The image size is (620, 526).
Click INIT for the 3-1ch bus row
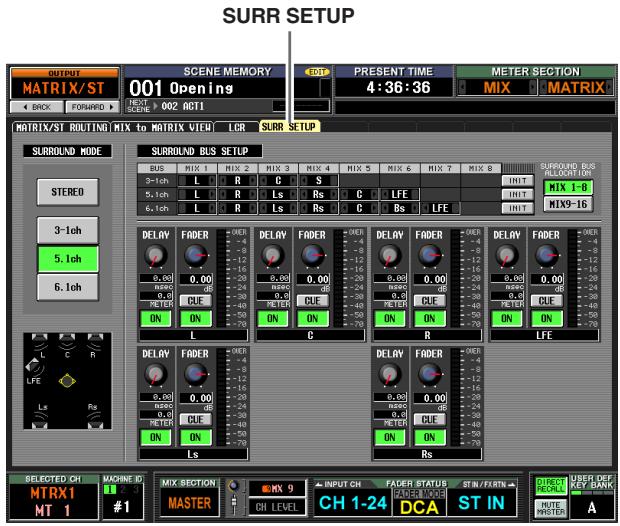pyautogui.click(x=518, y=181)
